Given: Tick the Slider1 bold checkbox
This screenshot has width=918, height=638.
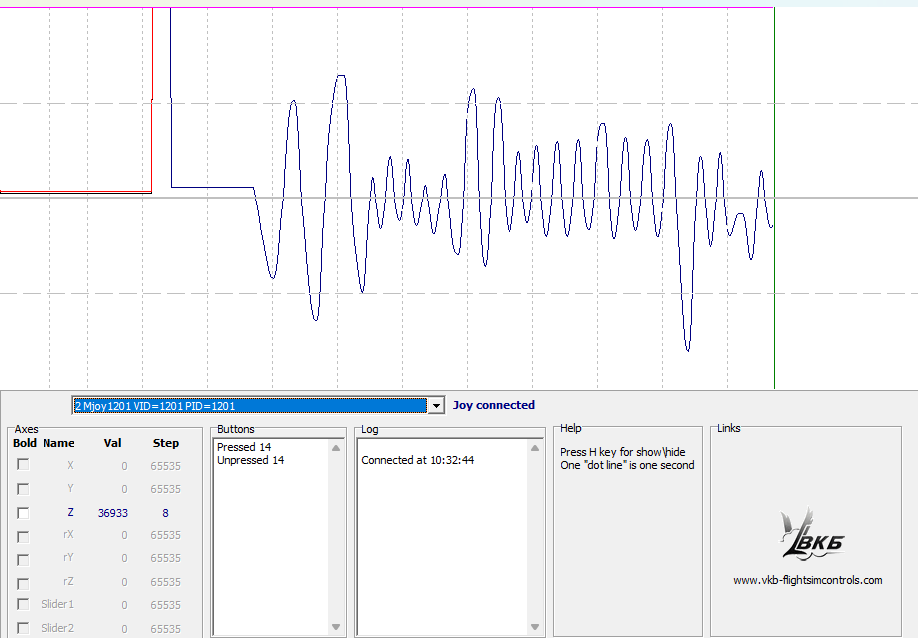Looking at the screenshot, I should [x=23, y=604].
